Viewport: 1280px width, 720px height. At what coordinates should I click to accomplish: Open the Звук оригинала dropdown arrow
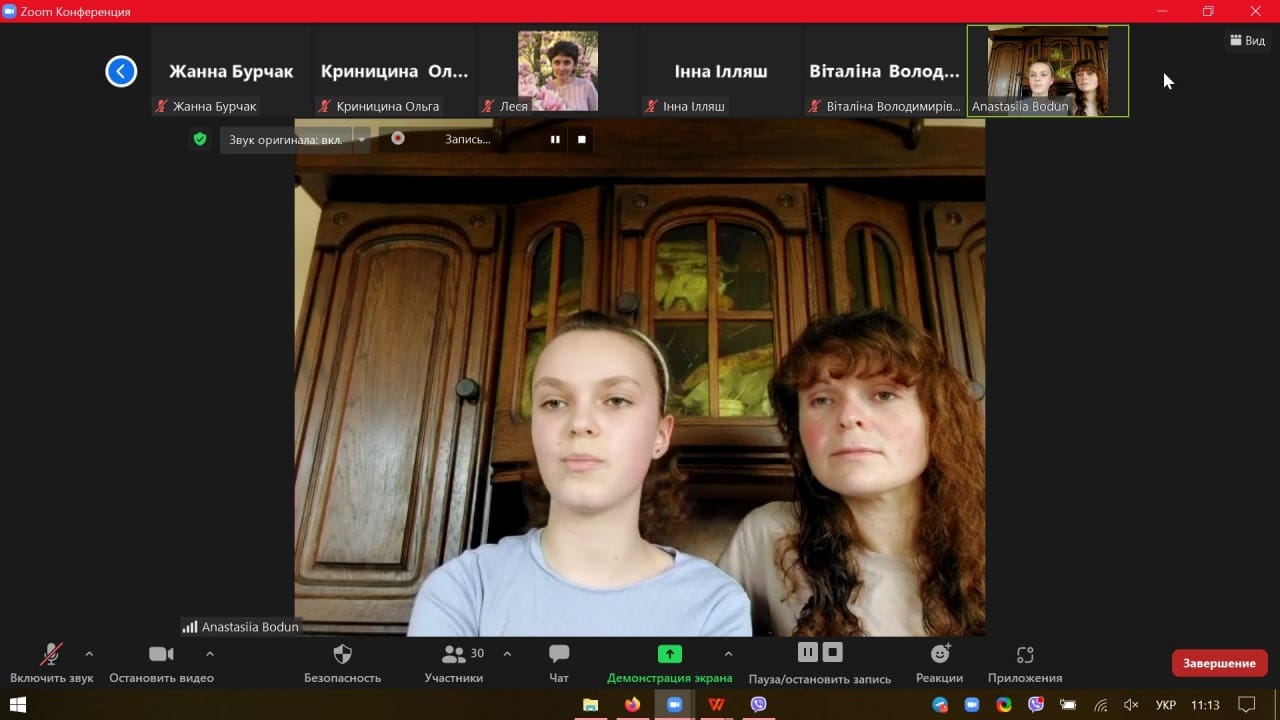pos(361,139)
